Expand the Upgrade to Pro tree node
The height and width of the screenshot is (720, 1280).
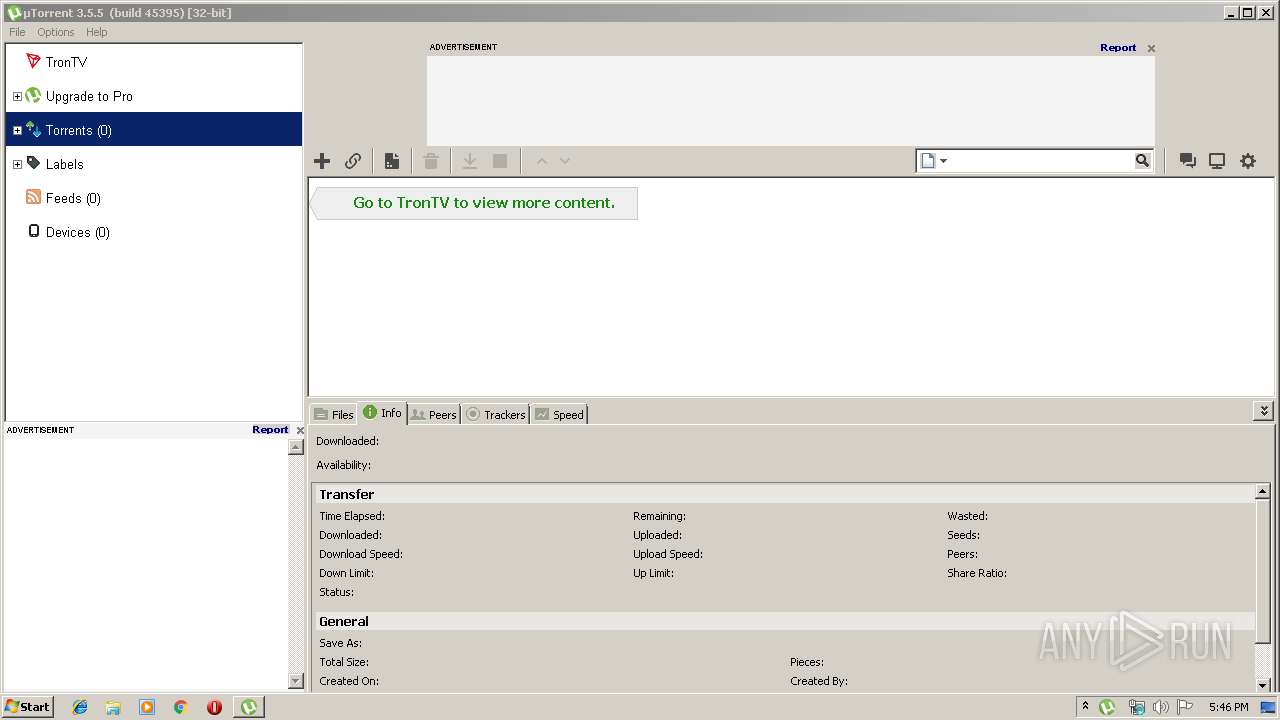[x=17, y=97]
